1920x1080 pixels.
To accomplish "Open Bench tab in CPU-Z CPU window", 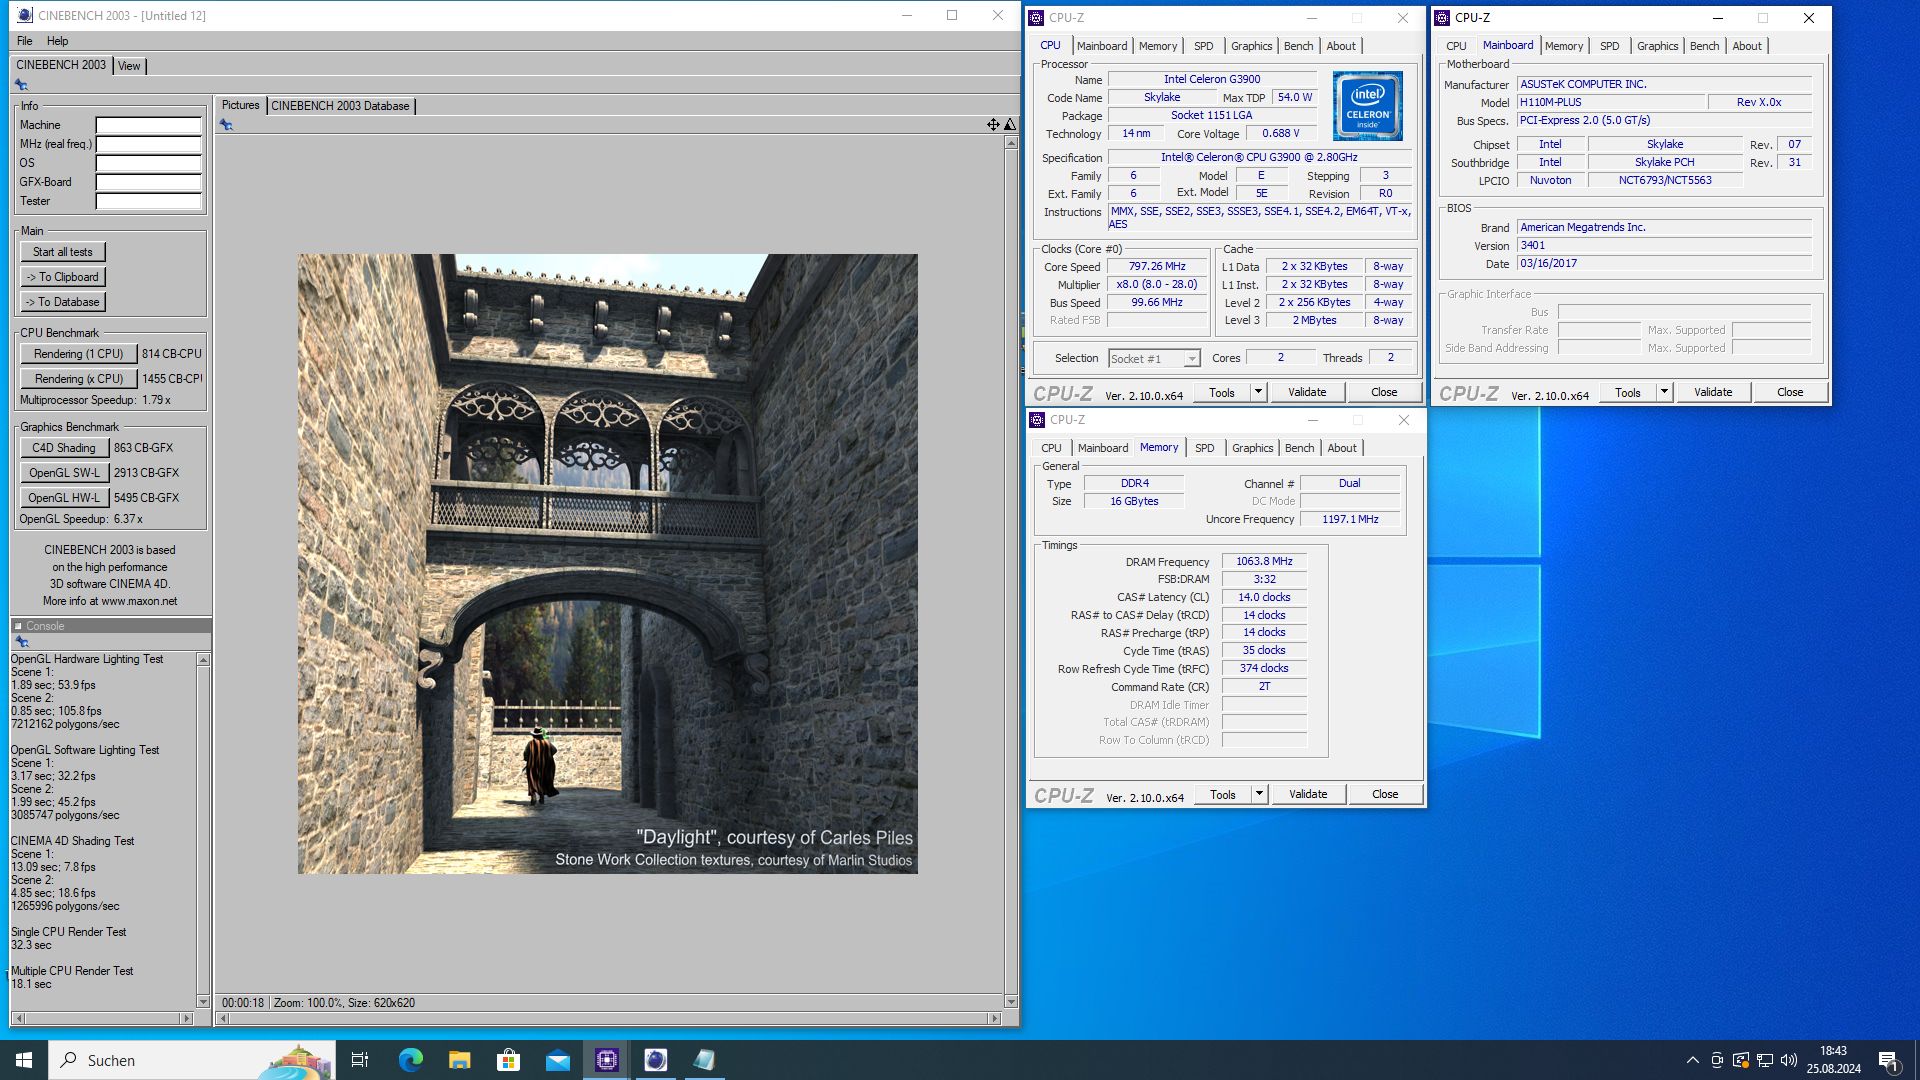I will [x=1298, y=46].
